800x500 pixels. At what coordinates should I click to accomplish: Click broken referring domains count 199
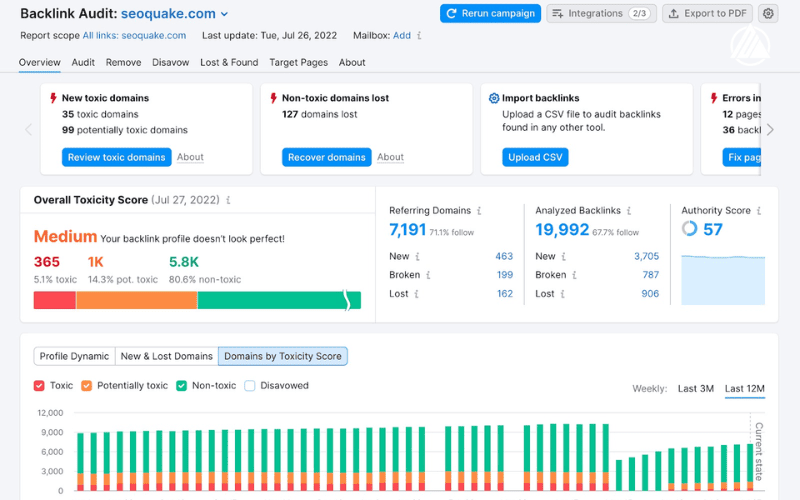pyautogui.click(x=505, y=275)
